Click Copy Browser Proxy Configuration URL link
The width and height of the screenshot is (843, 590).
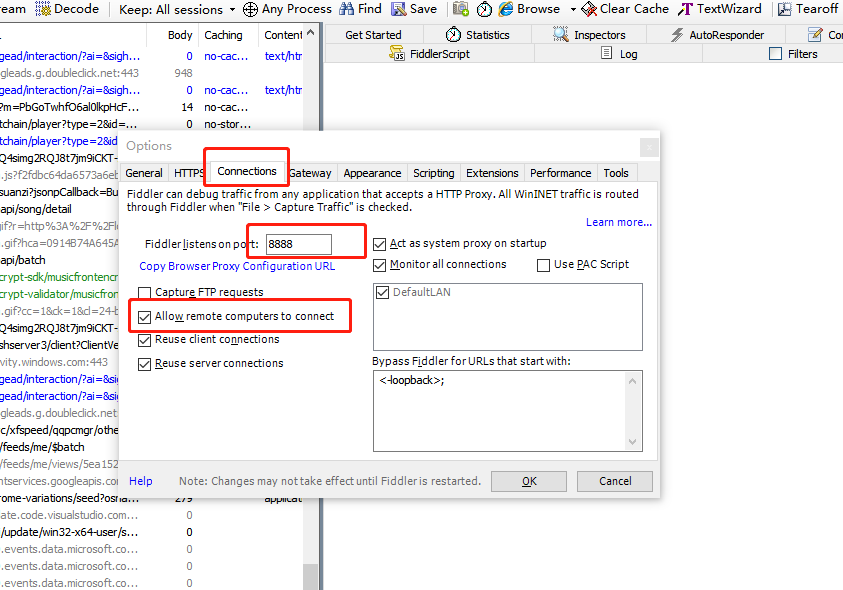237,266
